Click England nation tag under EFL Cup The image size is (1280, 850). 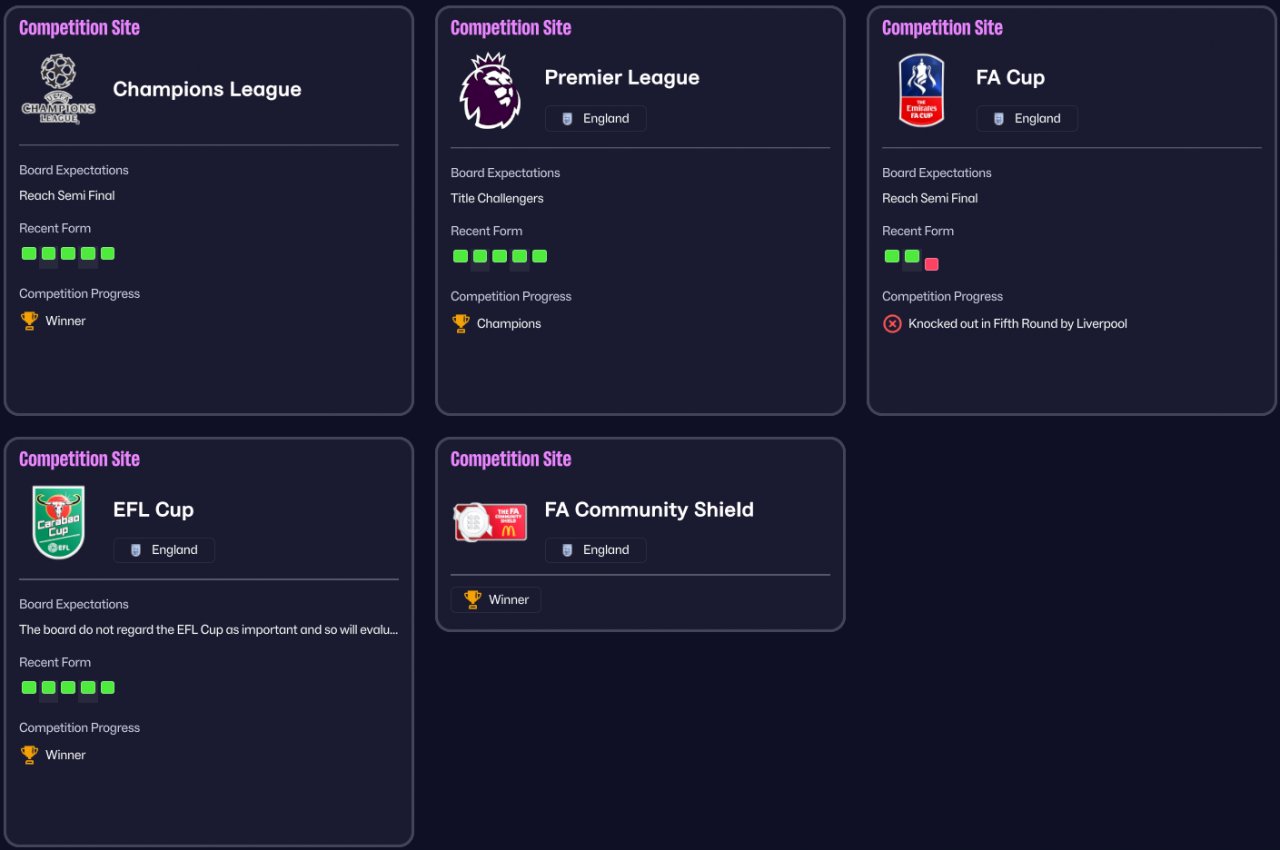click(x=164, y=550)
